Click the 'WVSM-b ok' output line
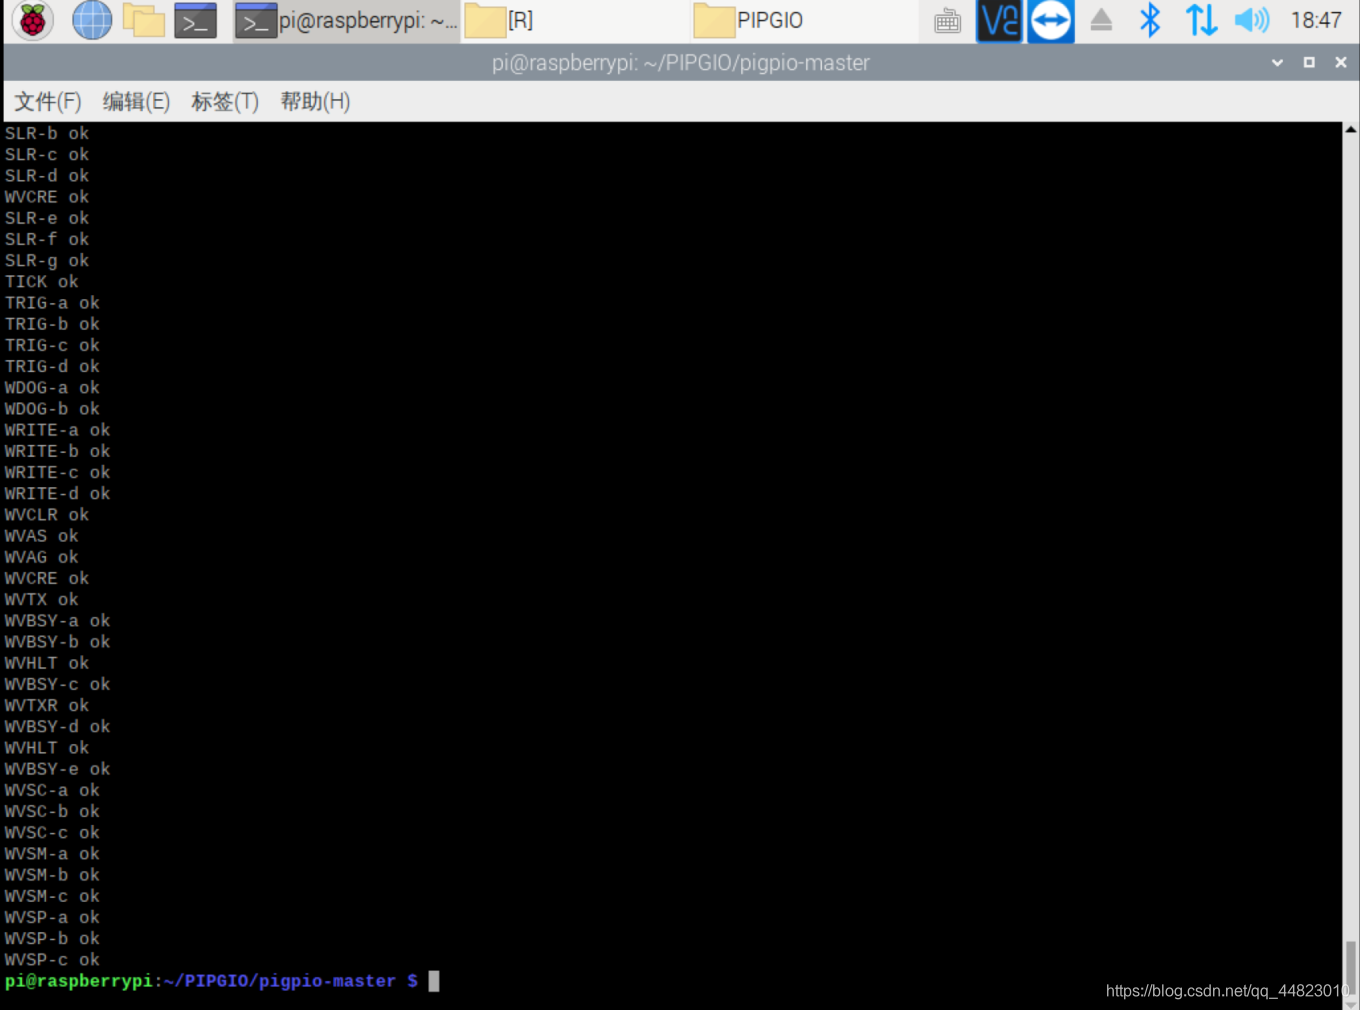The image size is (1360, 1010). click(x=52, y=875)
